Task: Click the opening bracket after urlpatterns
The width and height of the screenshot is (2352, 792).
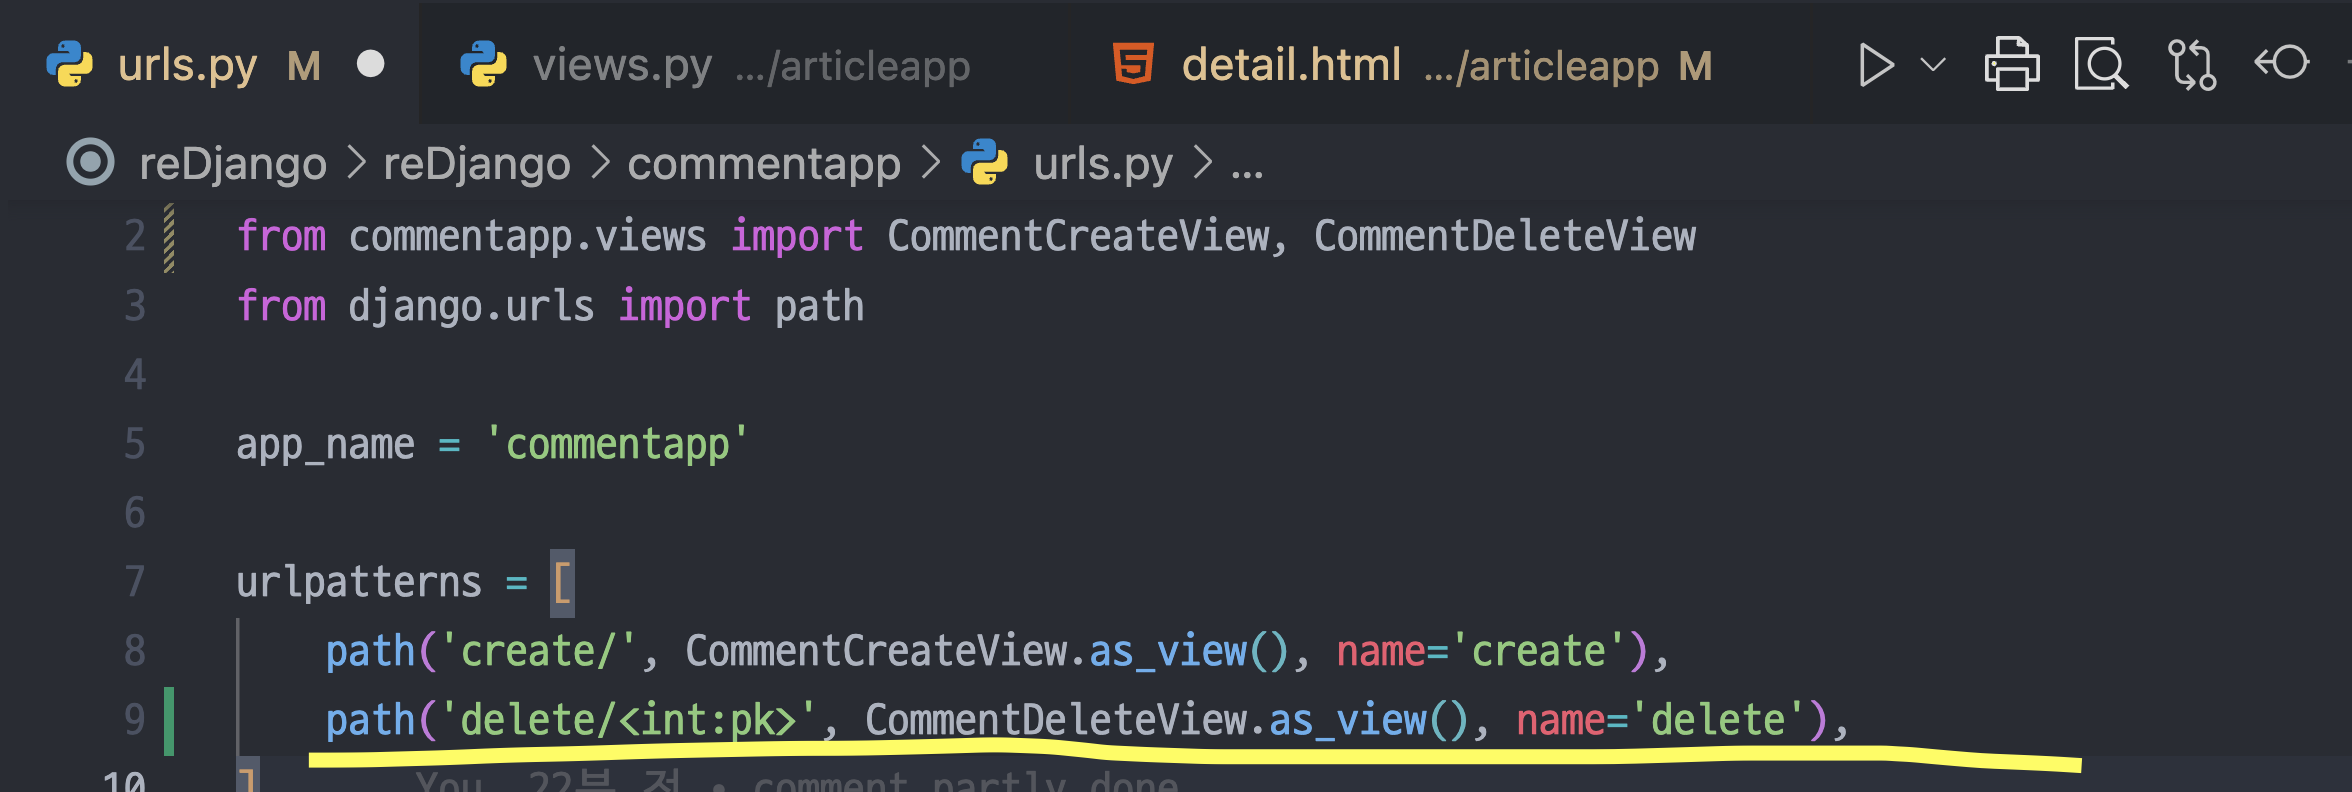Action: click(562, 582)
